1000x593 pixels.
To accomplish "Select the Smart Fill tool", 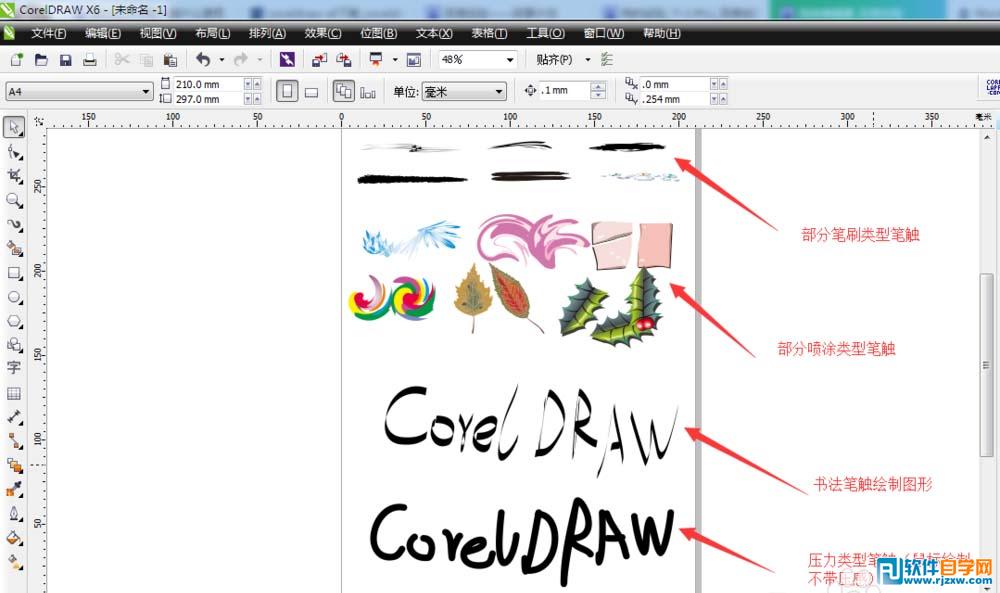I will (x=14, y=249).
